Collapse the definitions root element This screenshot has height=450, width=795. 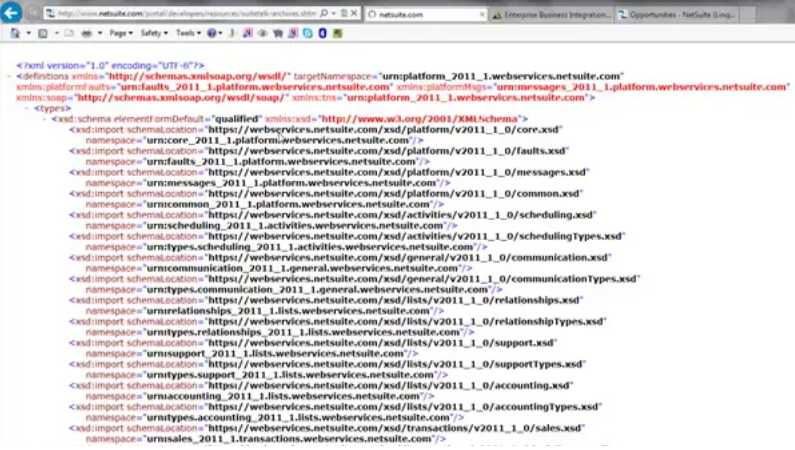(9, 77)
